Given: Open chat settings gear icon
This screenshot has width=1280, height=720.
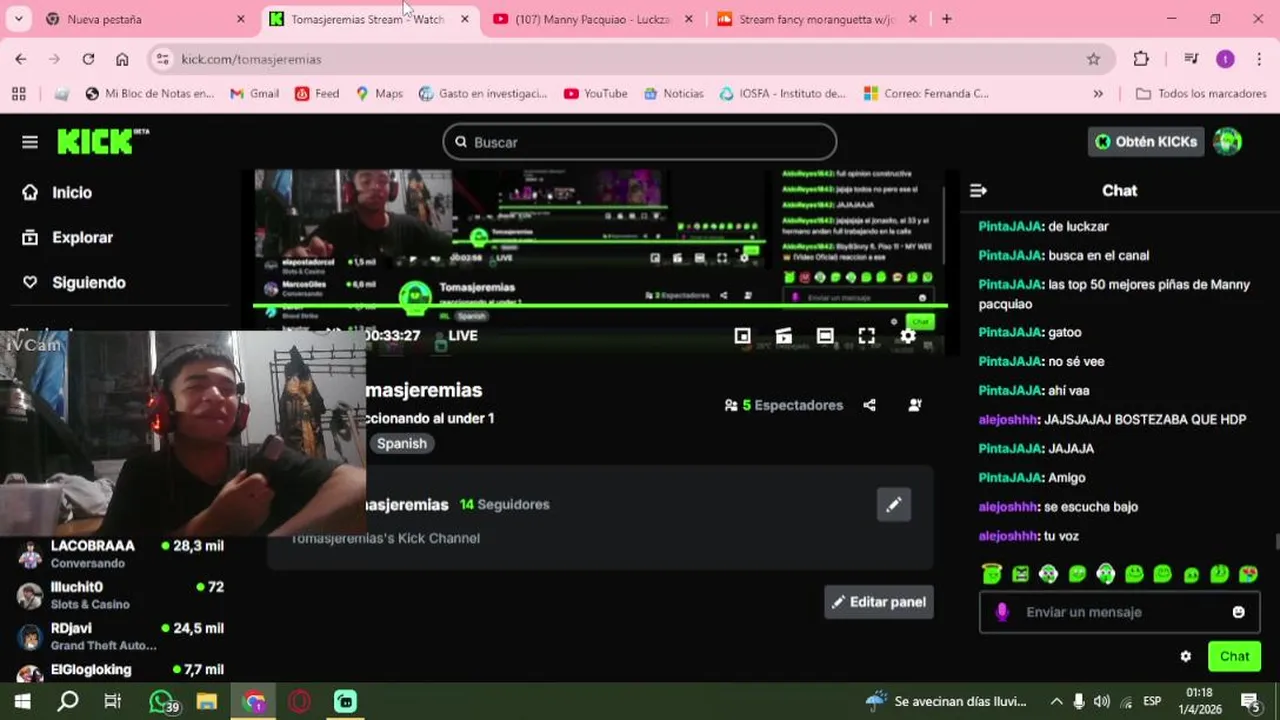Looking at the screenshot, I should (x=1186, y=657).
